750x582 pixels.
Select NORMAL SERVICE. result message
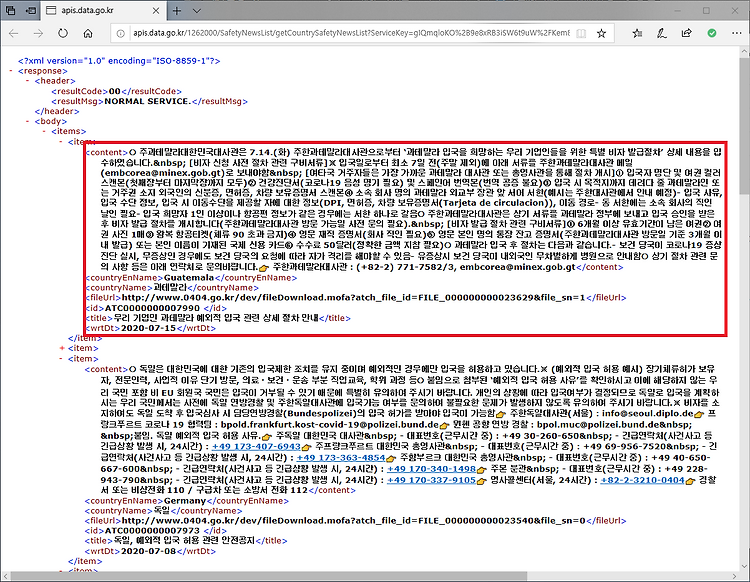pos(147,101)
